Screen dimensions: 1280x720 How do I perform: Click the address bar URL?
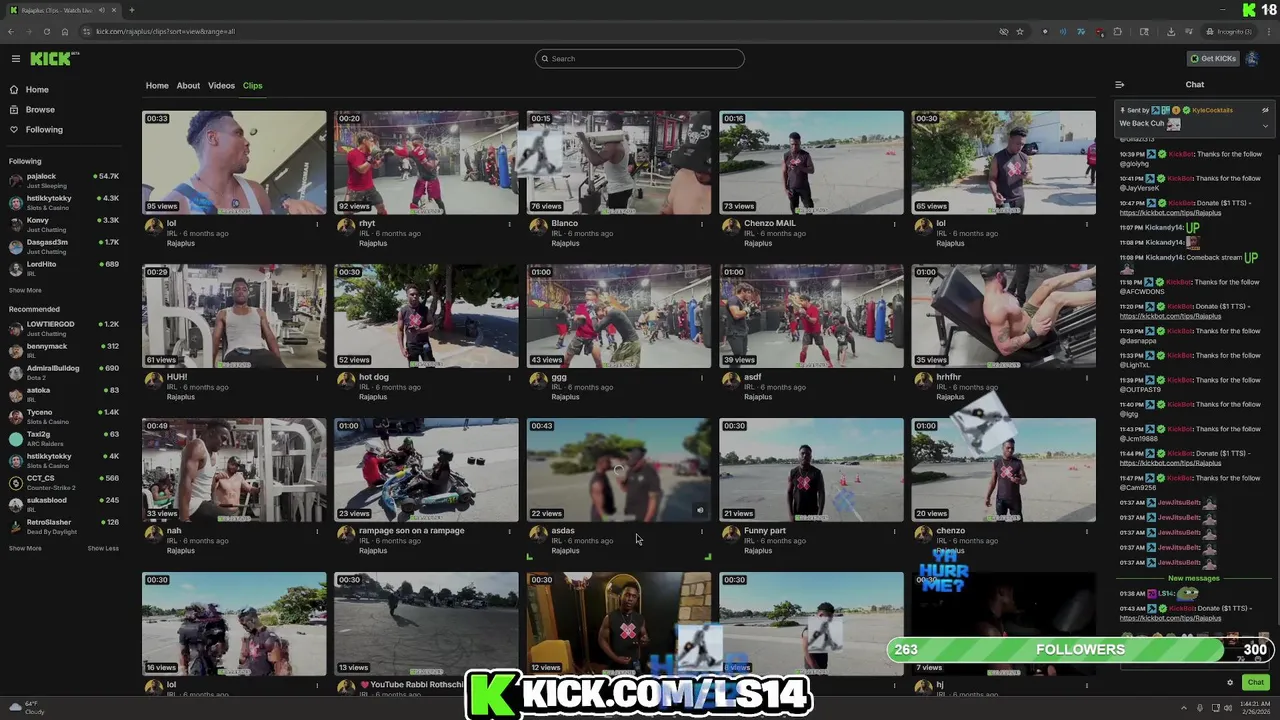click(165, 31)
